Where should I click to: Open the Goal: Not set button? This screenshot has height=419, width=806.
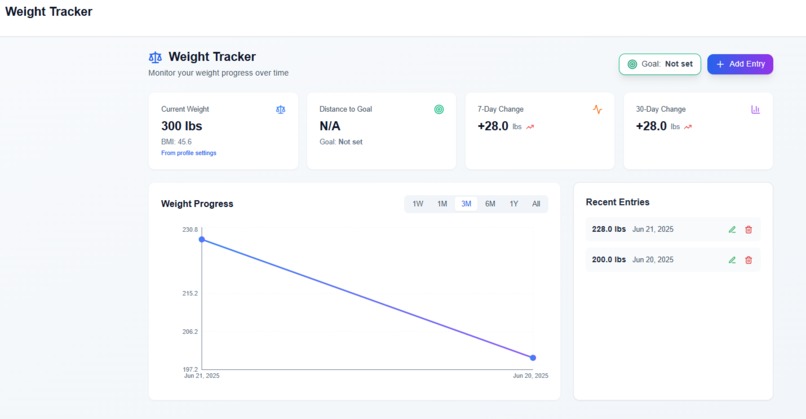tap(660, 64)
